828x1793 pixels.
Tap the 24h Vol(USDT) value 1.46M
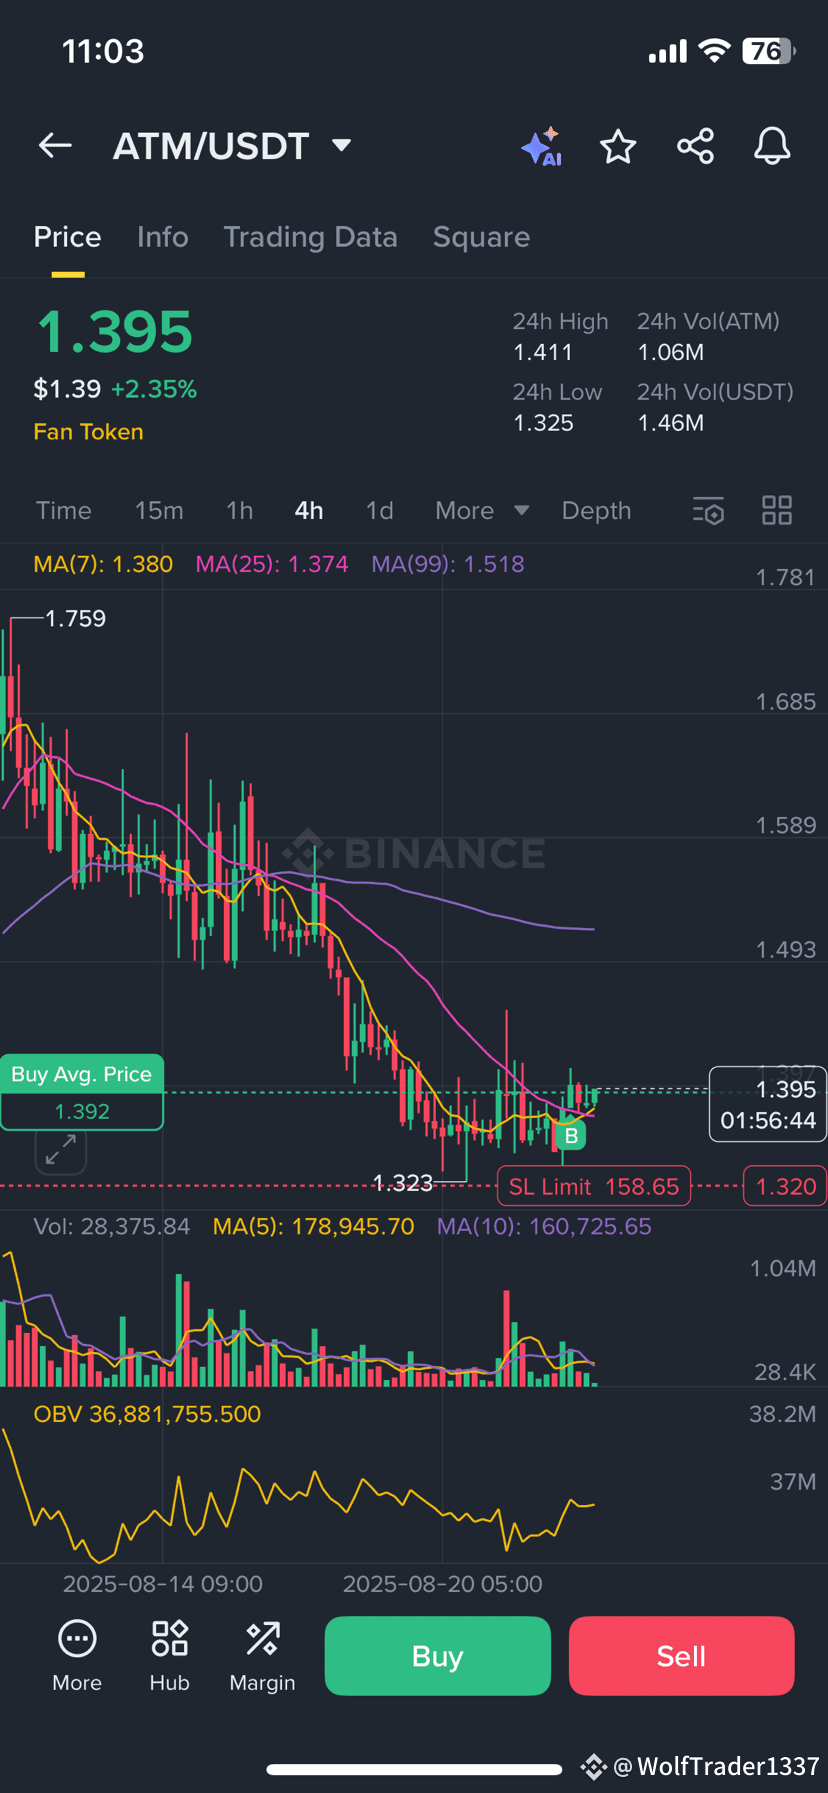click(x=671, y=423)
